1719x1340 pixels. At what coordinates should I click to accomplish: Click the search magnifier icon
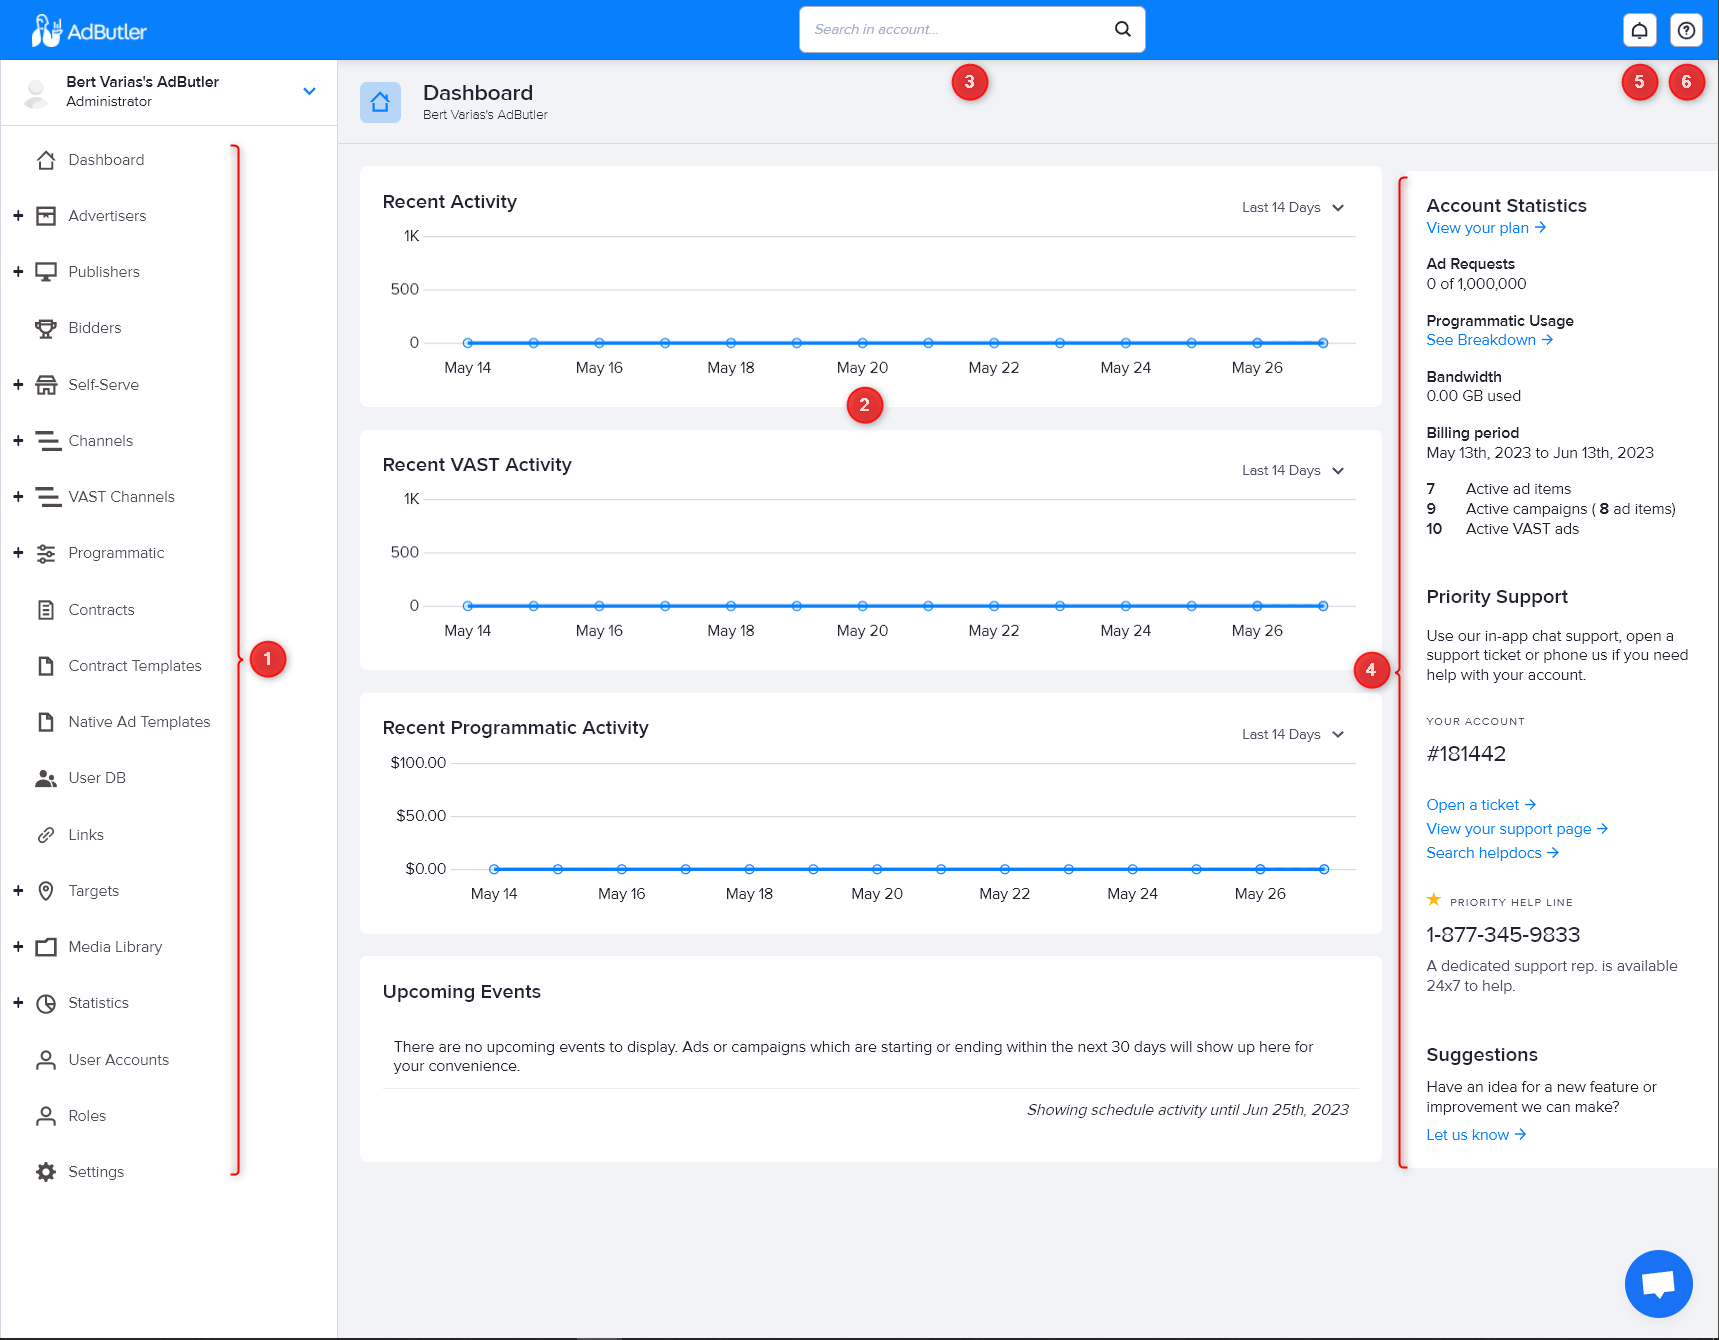[1121, 29]
